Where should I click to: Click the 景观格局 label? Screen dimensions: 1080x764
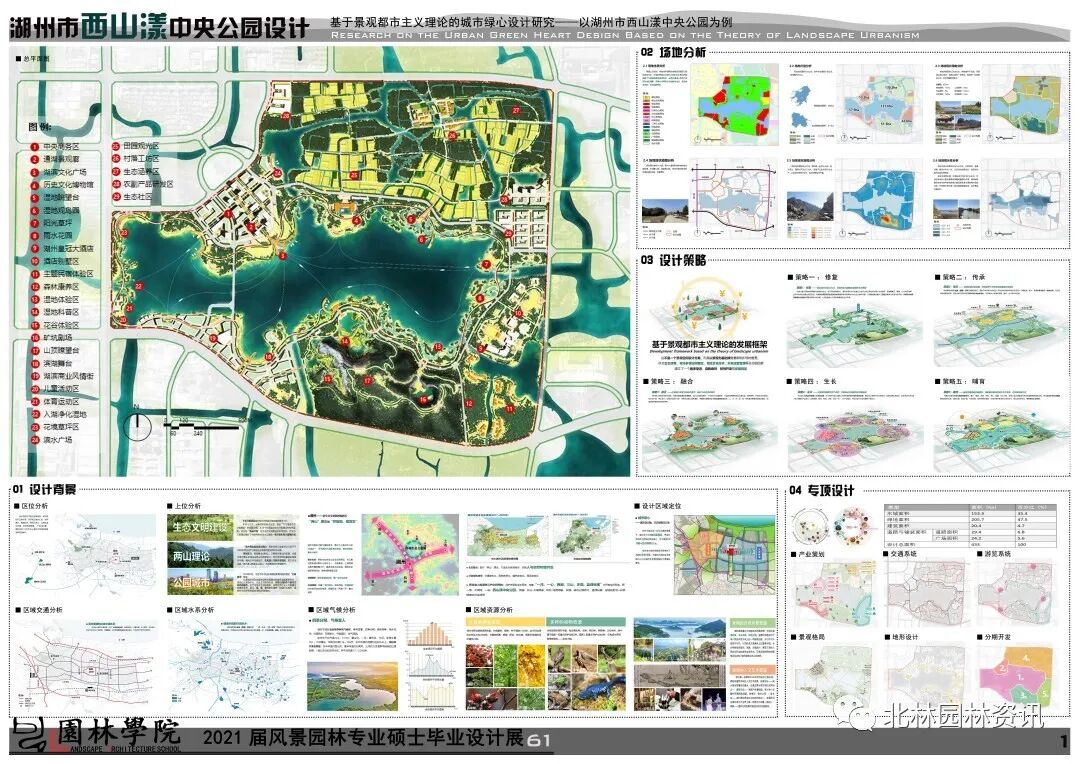click(x=808, y=637)
